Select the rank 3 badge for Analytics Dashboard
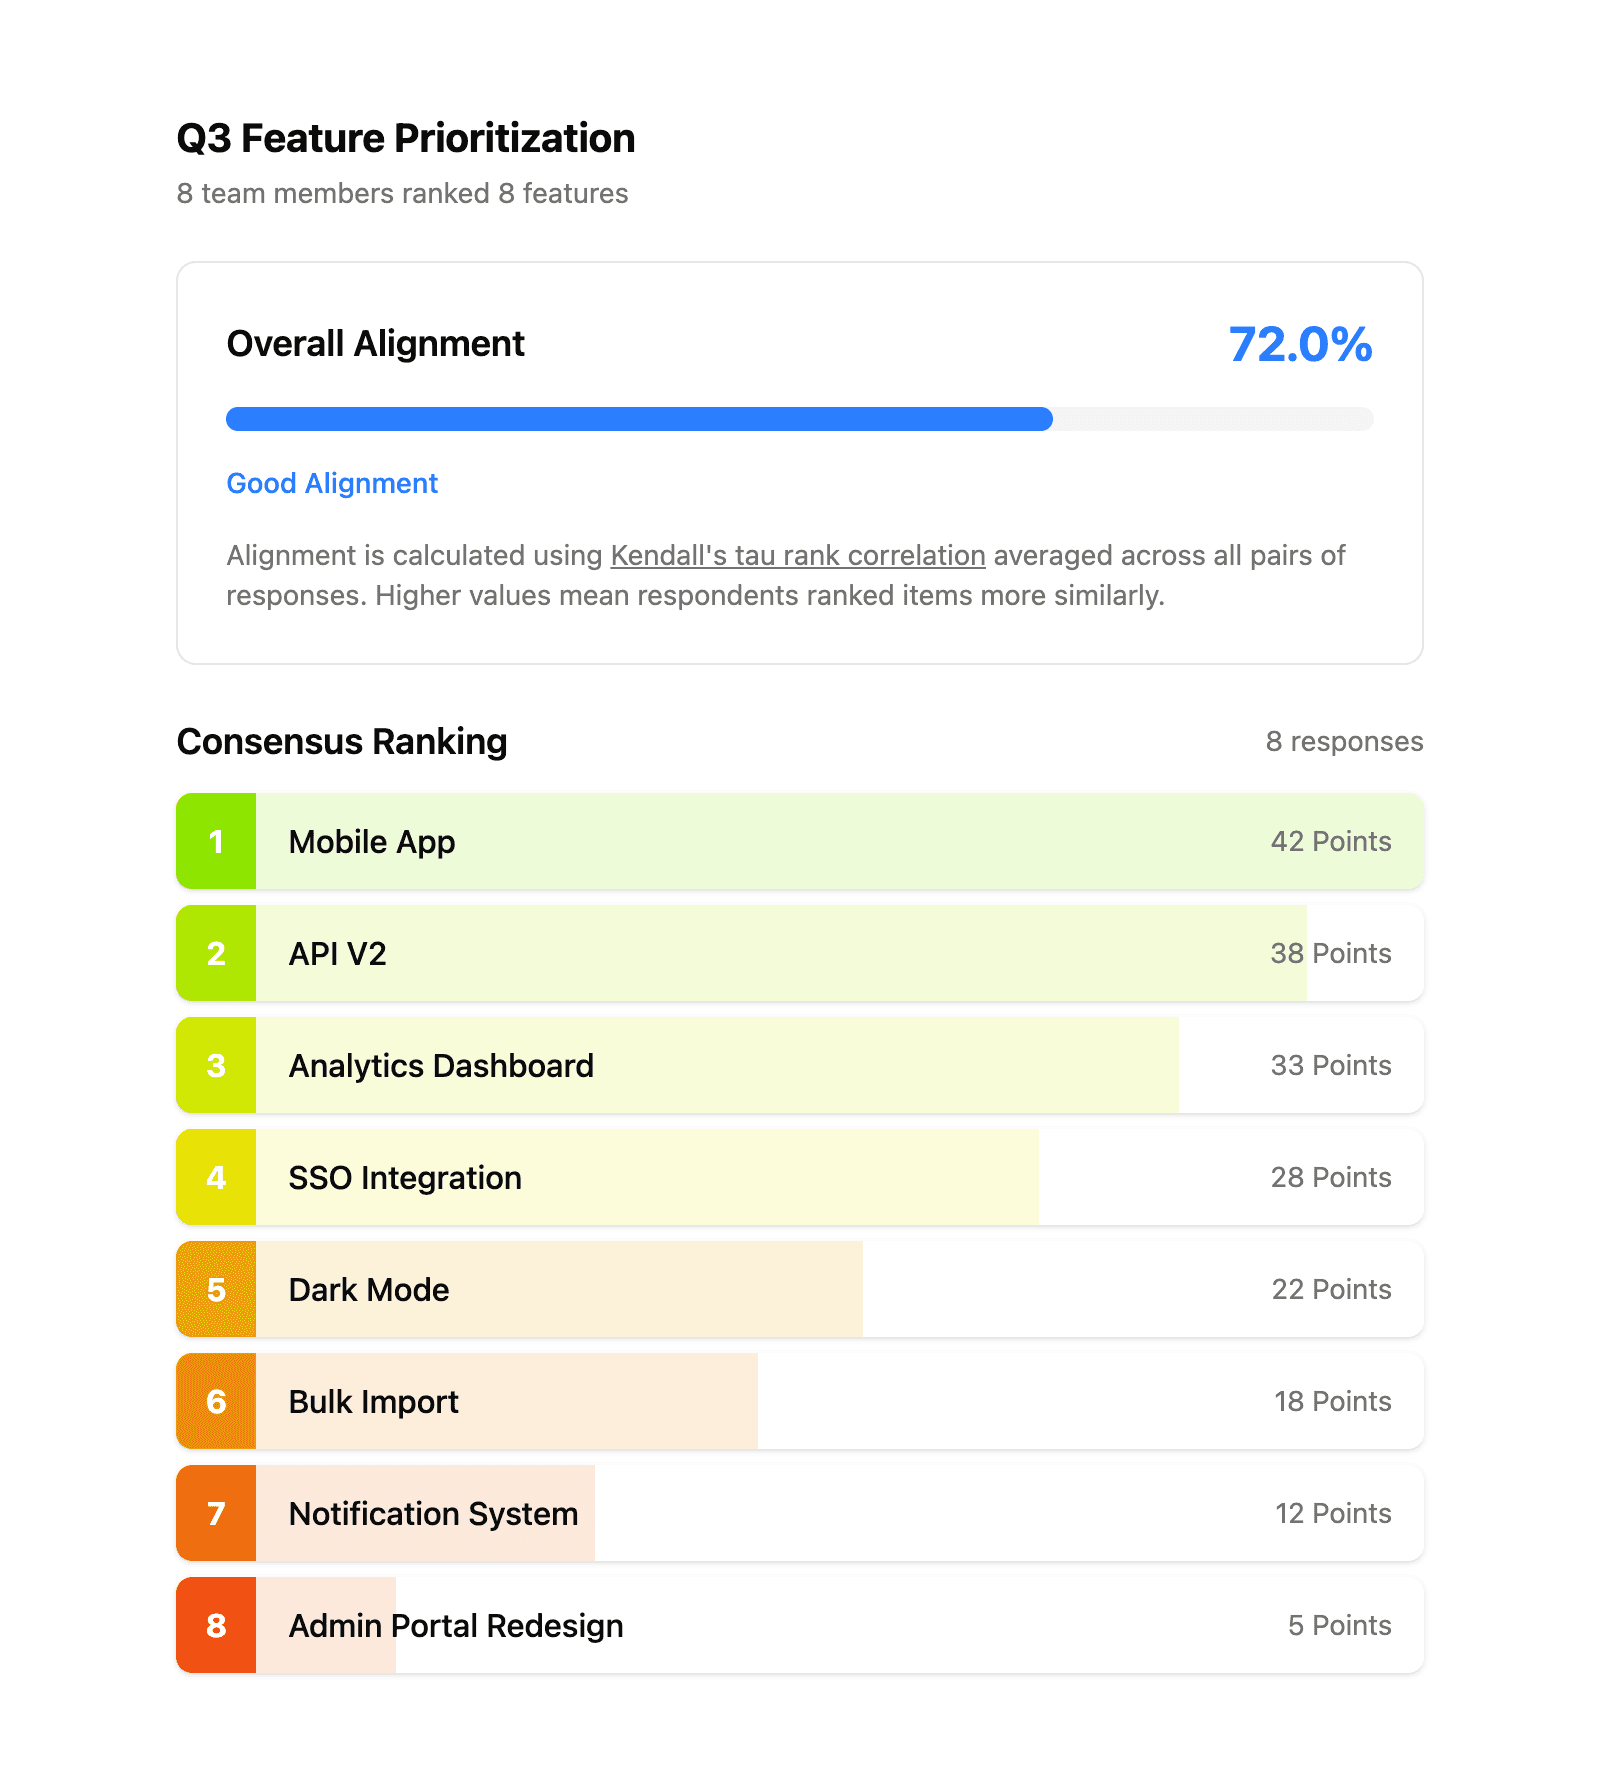The image size is (1600, 1782). point(216,1065)
